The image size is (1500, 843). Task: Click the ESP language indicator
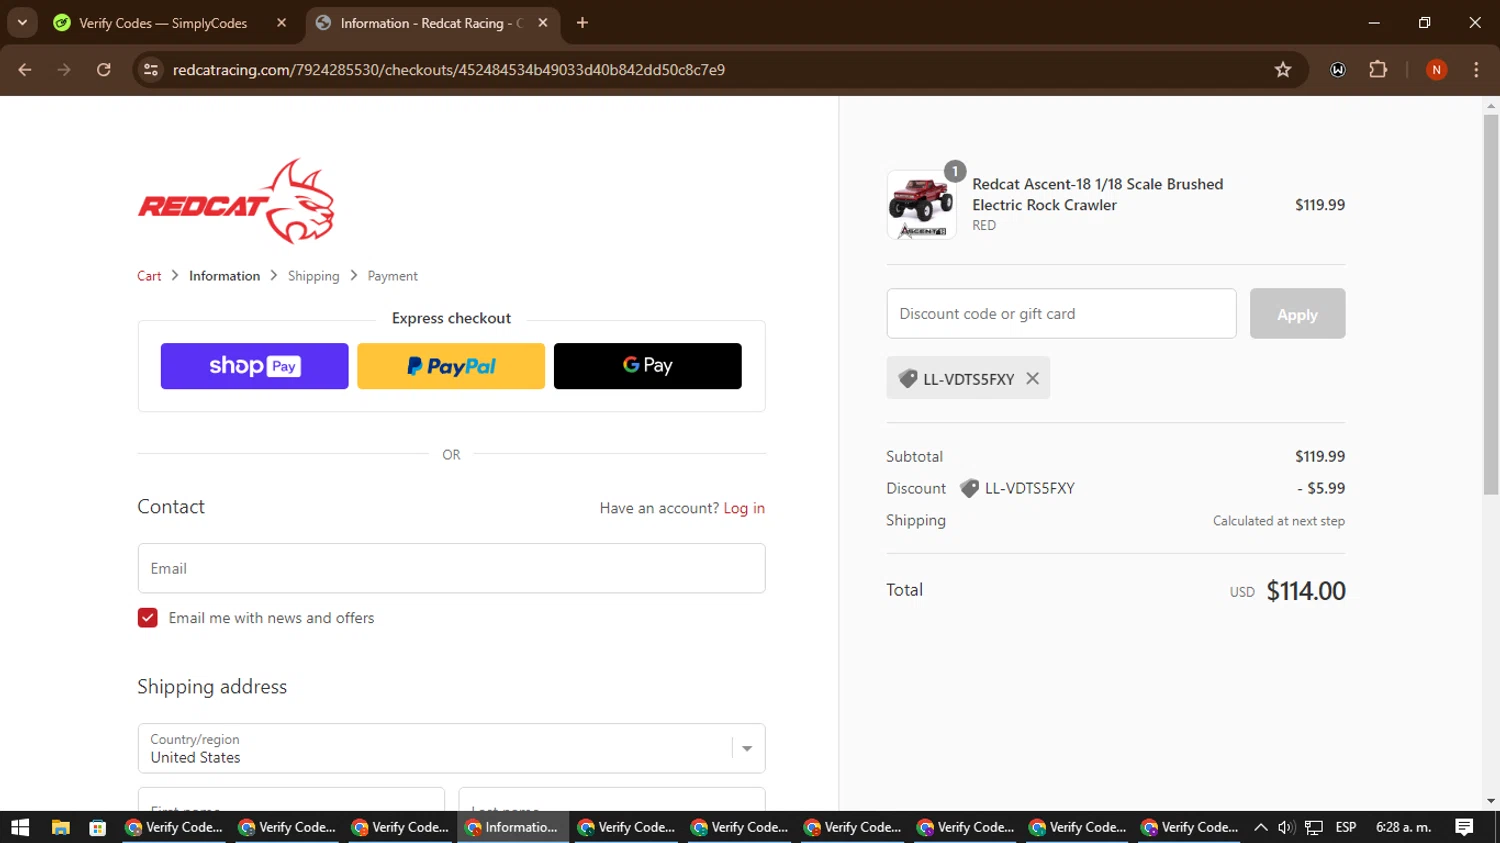1346,827
